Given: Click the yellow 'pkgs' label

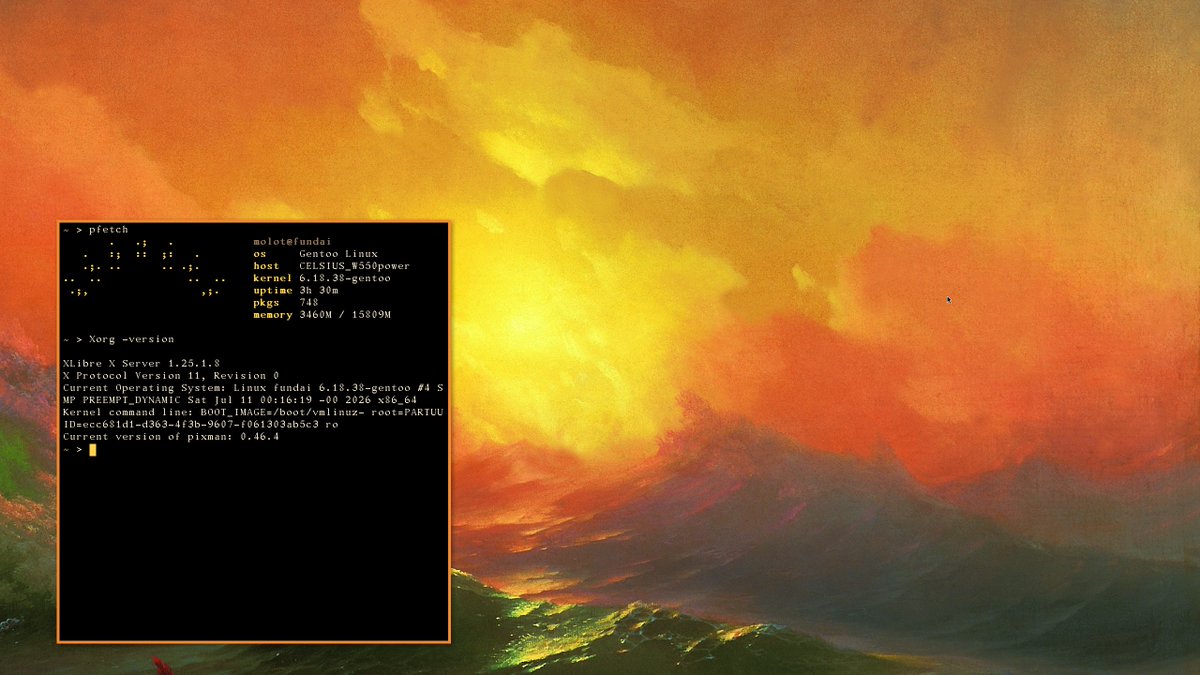Looking at the screenshot, I should click(266, 302).
